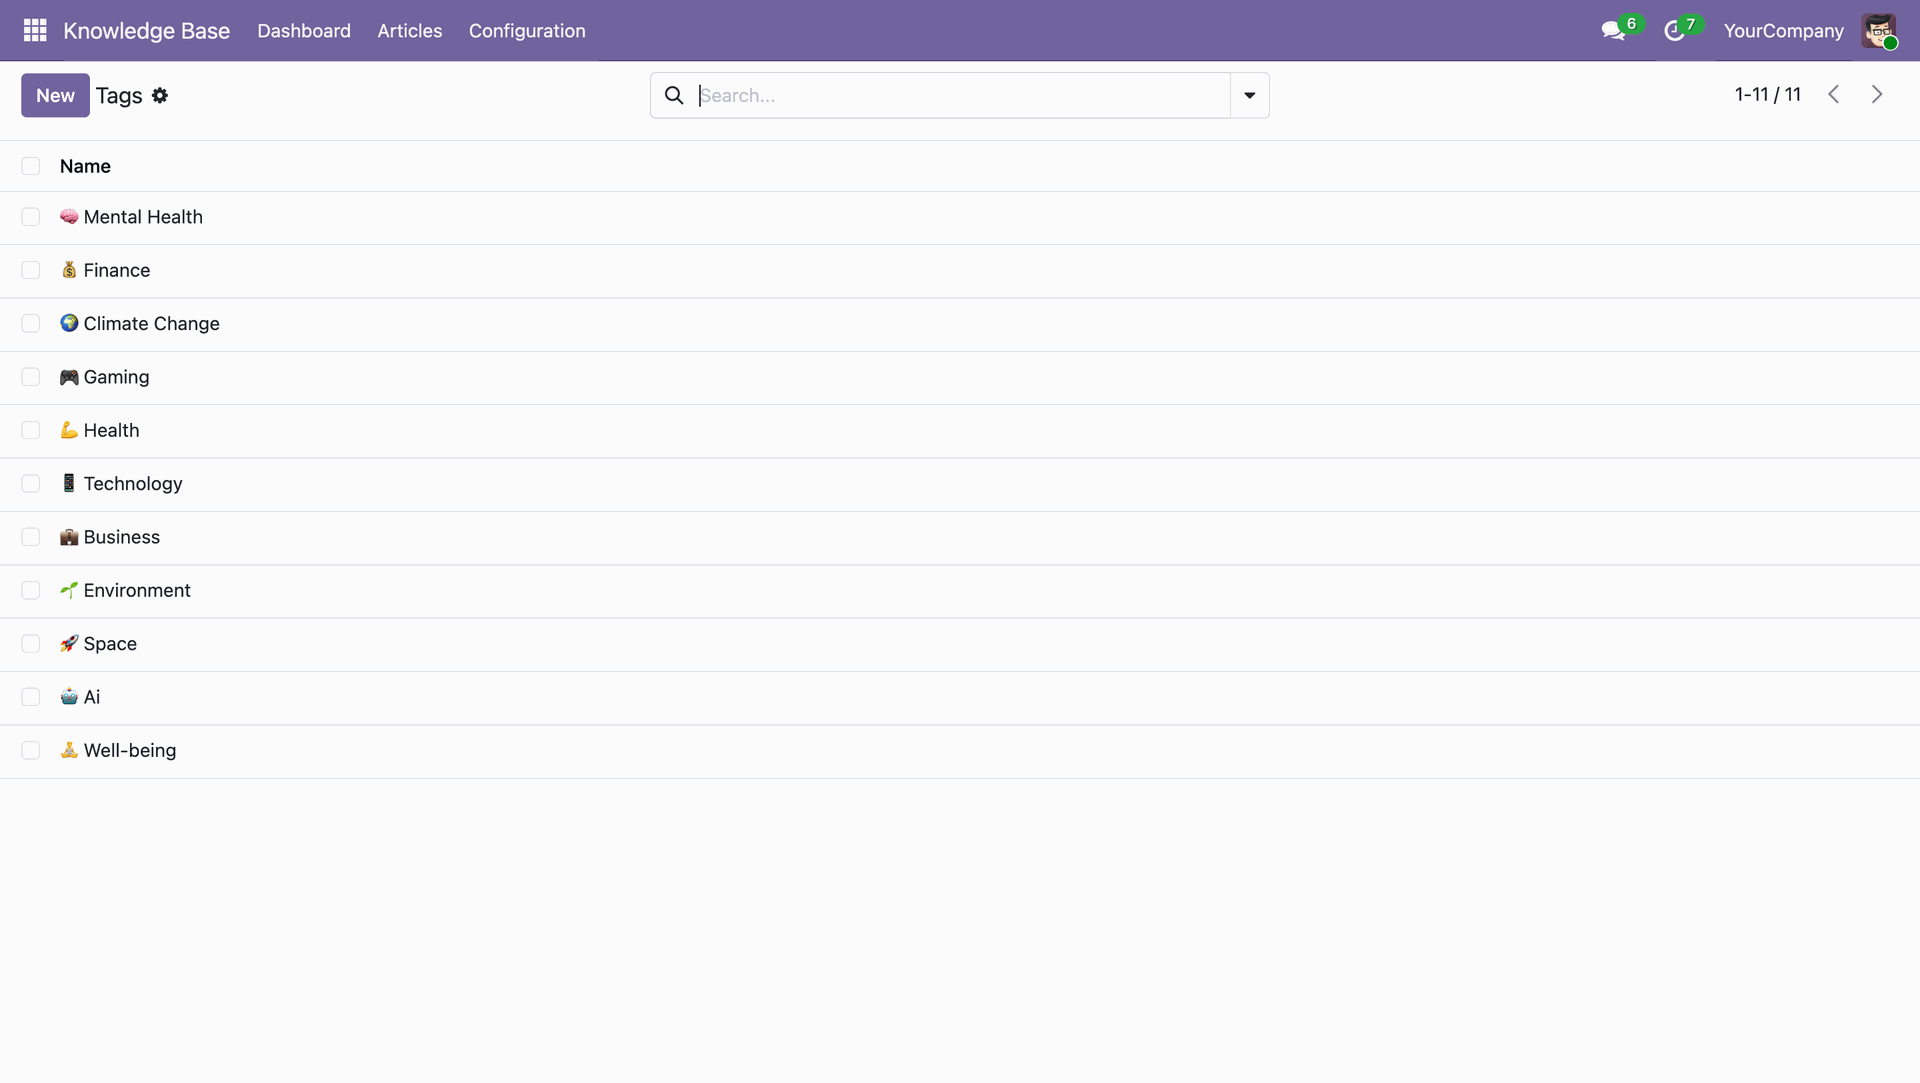This screenshot has height=1083, width=1920.
Task: Click the magnifying glass search icon
Action: [674, 95]
